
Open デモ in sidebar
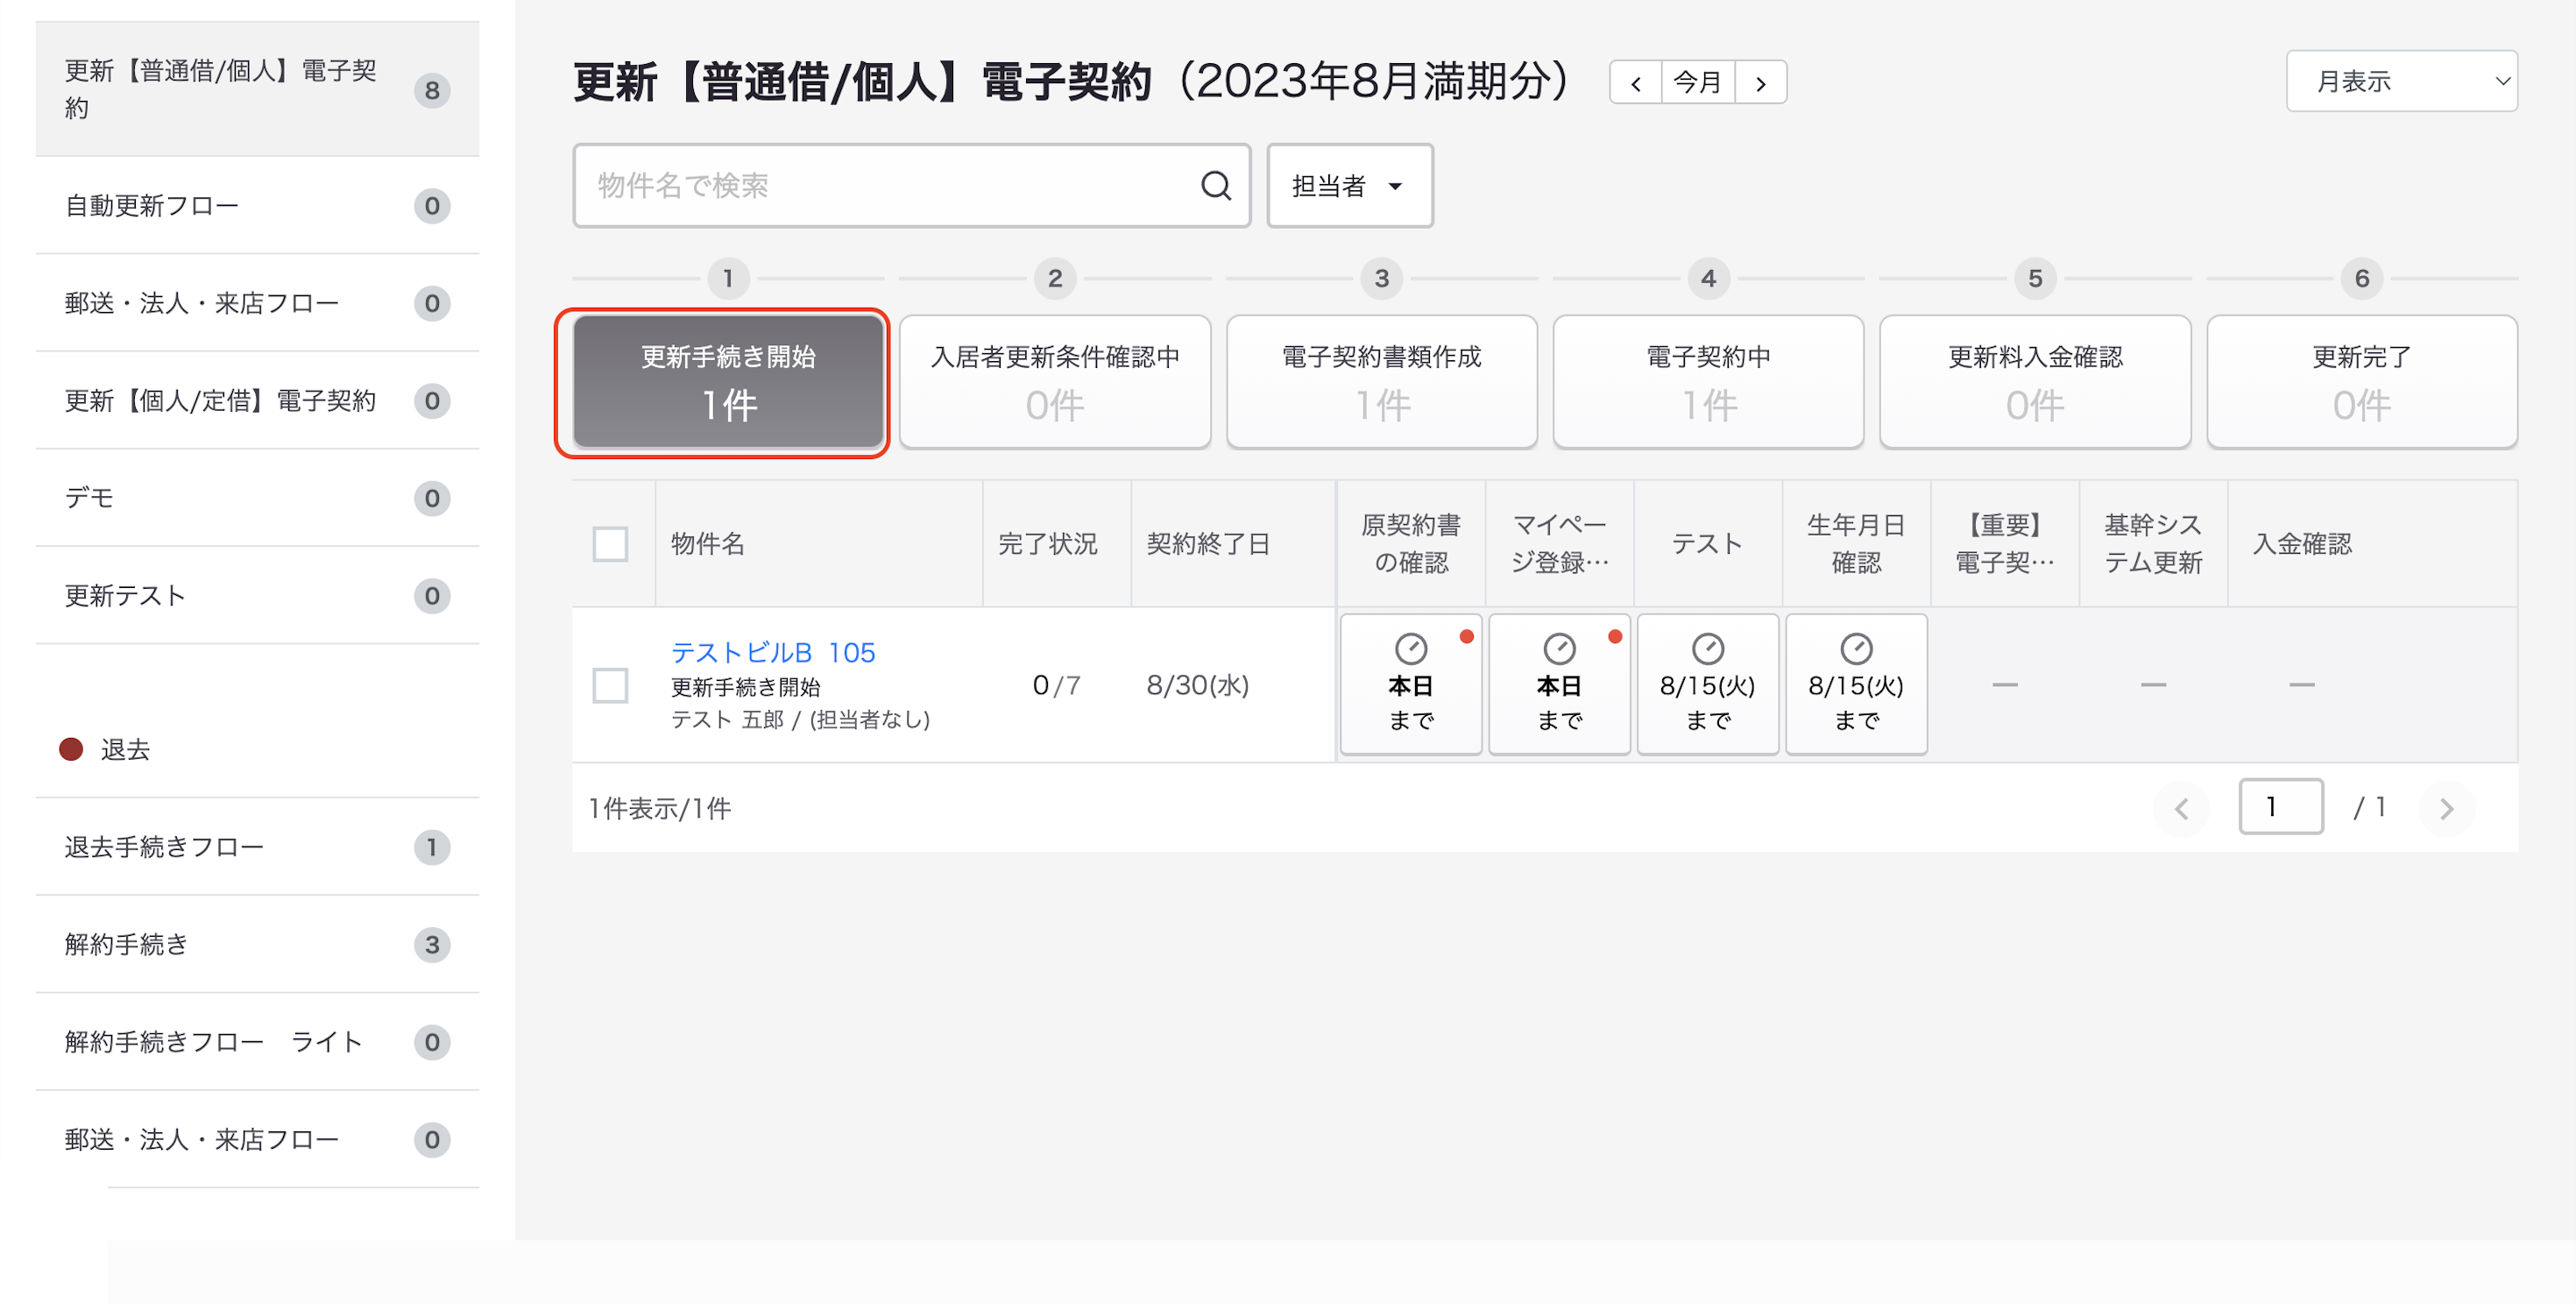point(257,498)
